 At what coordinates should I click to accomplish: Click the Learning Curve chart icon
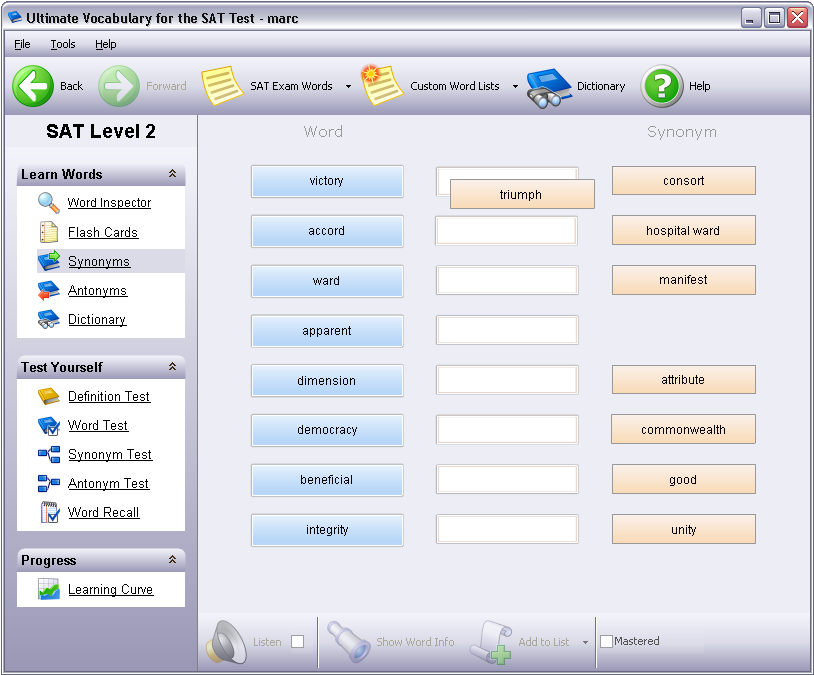pos(49,589)
